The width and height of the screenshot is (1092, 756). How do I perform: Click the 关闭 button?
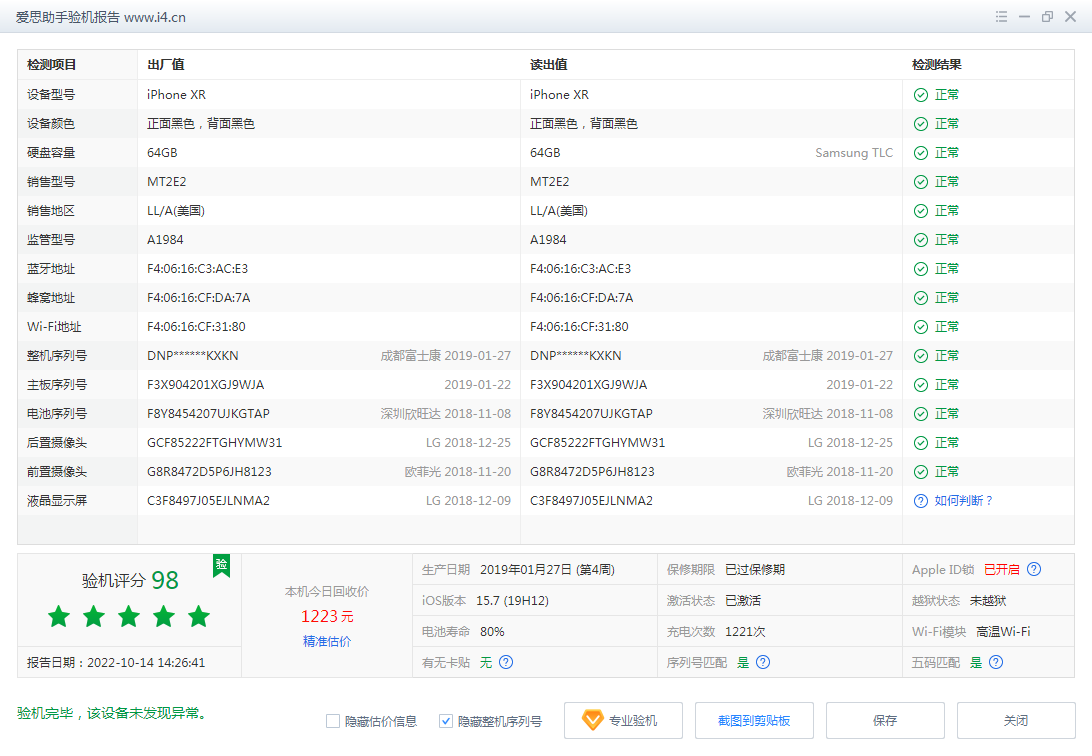tap(1016, 720)
